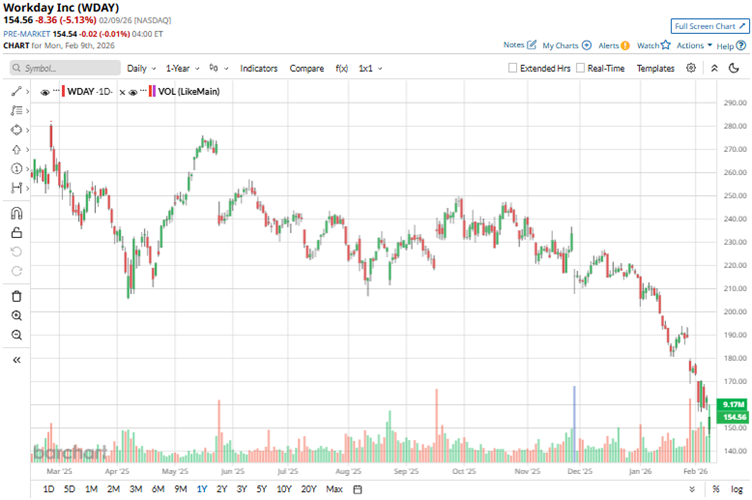752x500 pixels.
Task: Open the Actions dropdown
Action: pos(694,46)
